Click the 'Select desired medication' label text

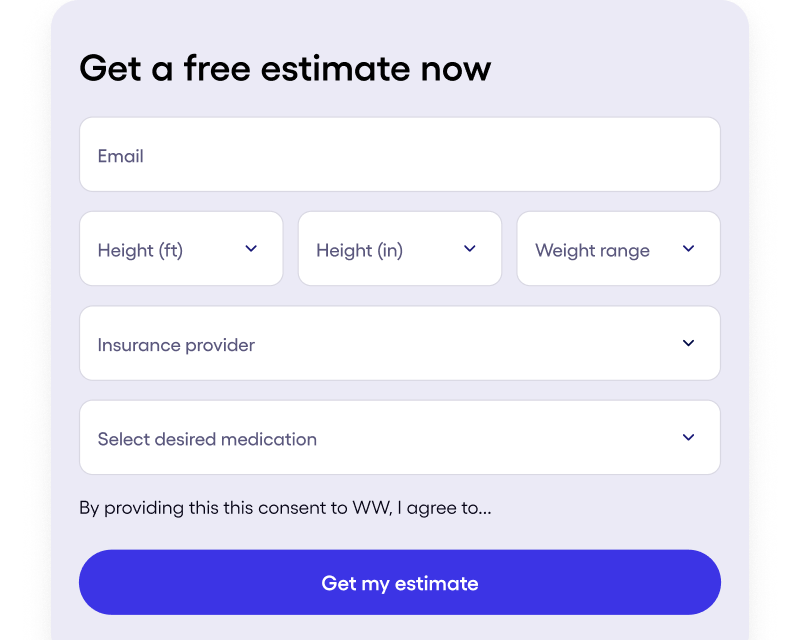[207, 439]
